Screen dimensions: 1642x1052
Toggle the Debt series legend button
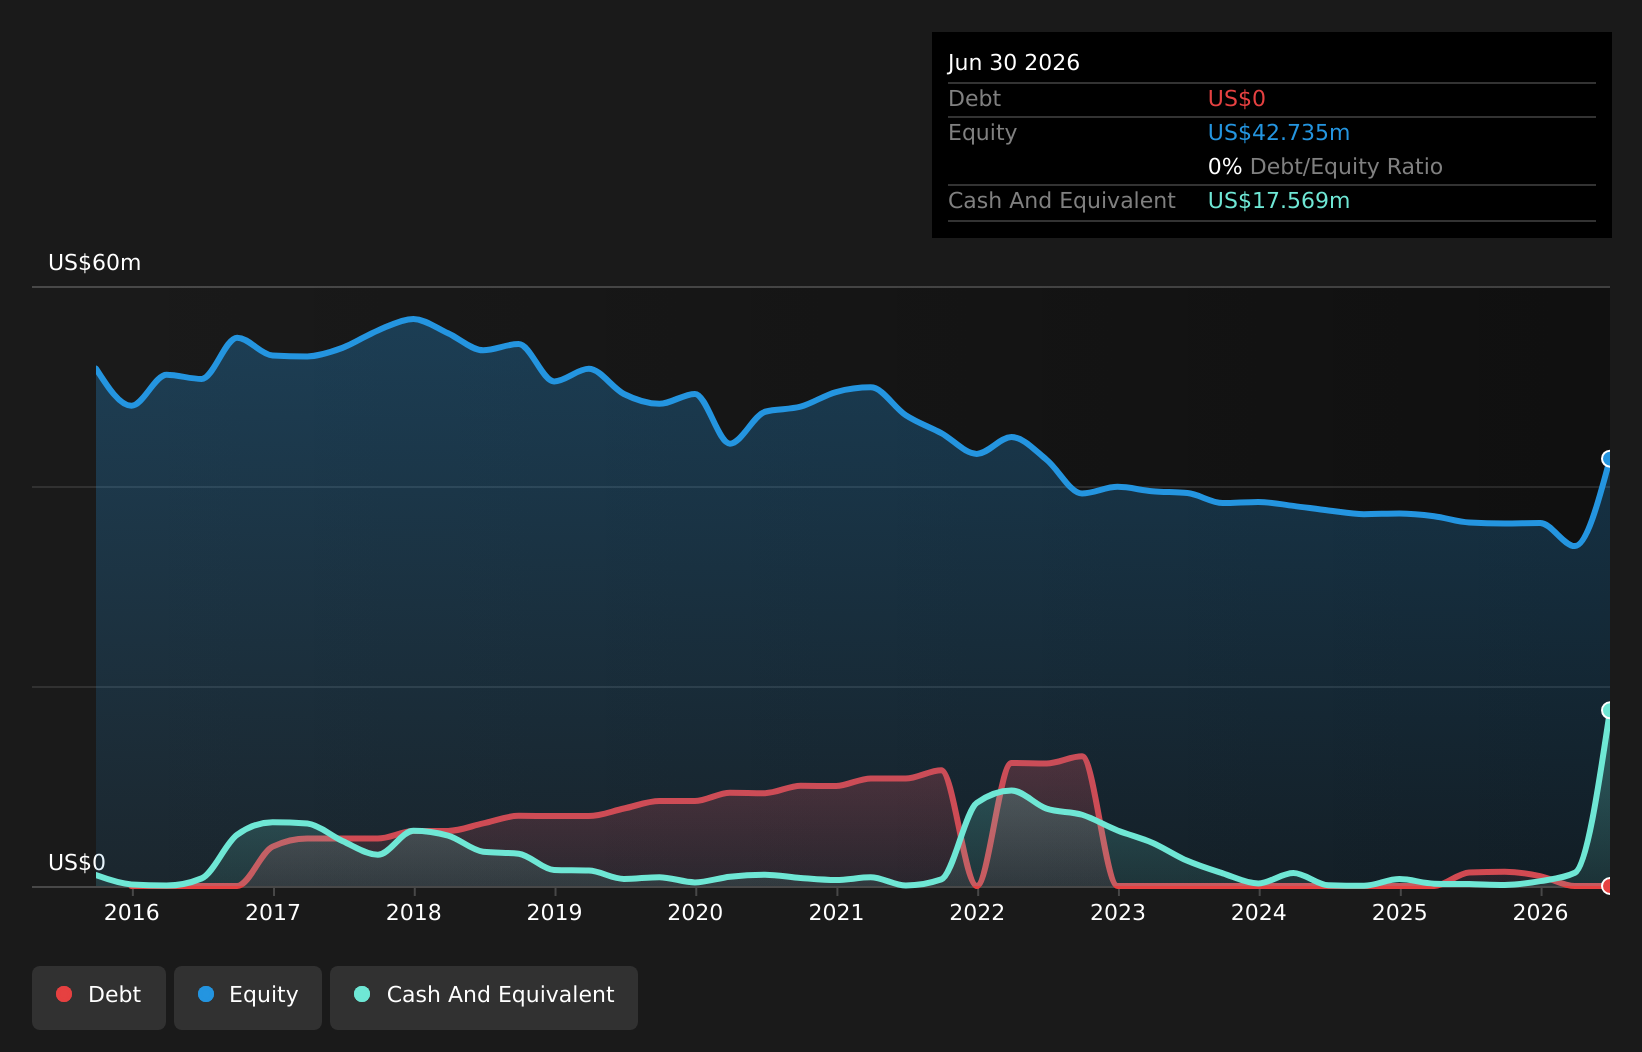coord(99,998)
